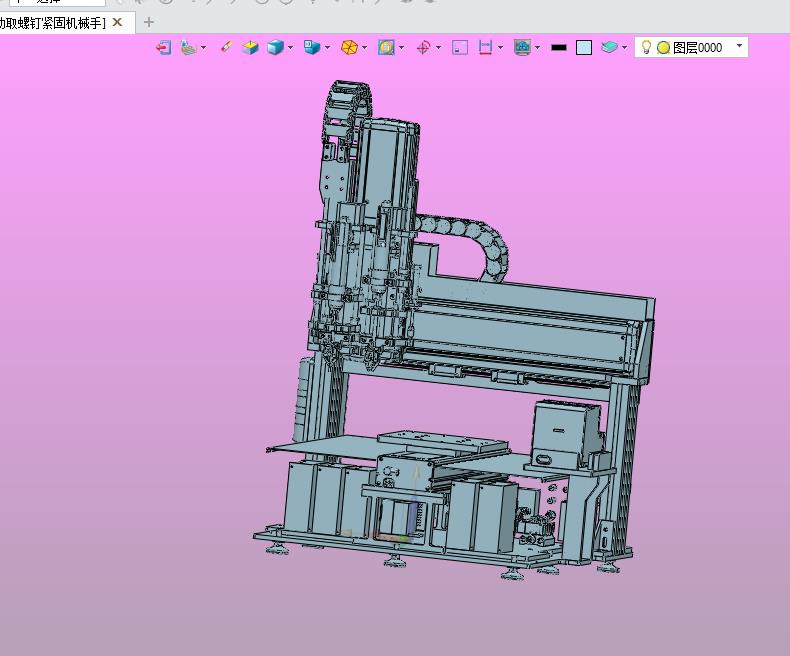This screenshot has width=790, height=656.
Task: Select the dimension measure icon
Action: [485, 47]
